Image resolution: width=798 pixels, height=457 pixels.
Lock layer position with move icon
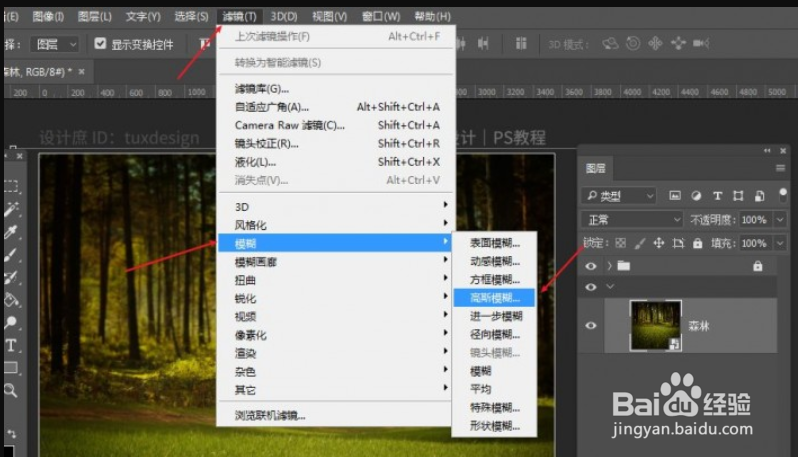coord(659,243)
